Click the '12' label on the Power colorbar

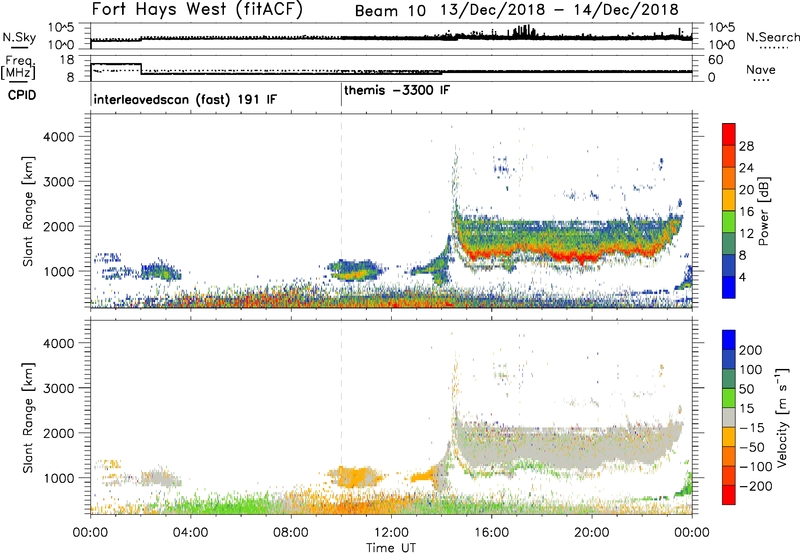pos(746,234)
